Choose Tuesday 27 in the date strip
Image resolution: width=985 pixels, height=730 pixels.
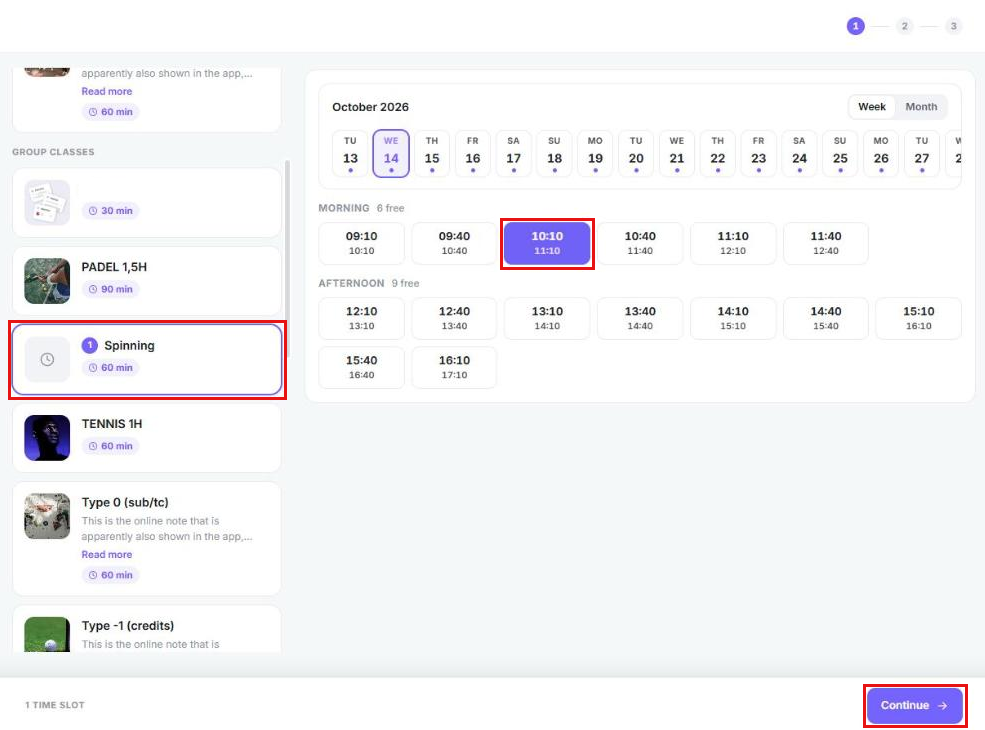click(x=922, y=153)
